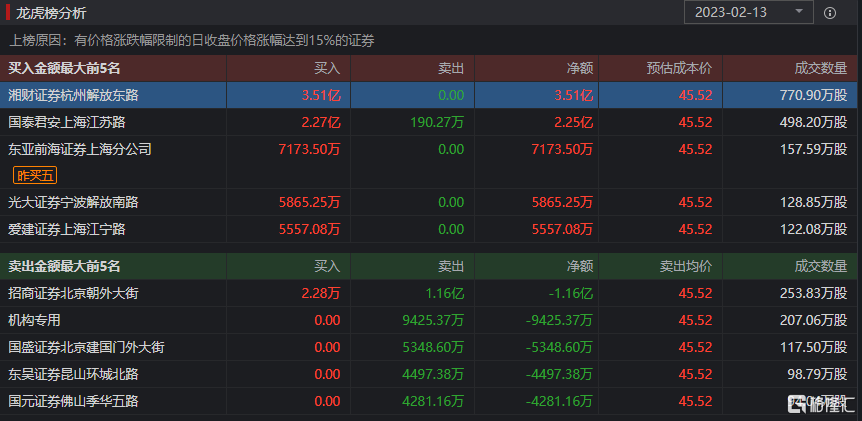Click the 122.08万股 volume cell

(814, 229)
